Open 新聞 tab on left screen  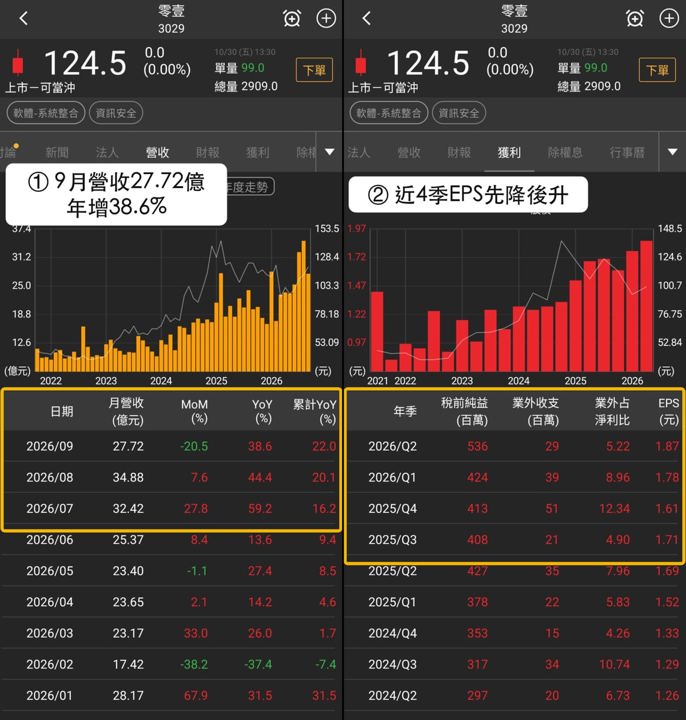pos(57,152)
